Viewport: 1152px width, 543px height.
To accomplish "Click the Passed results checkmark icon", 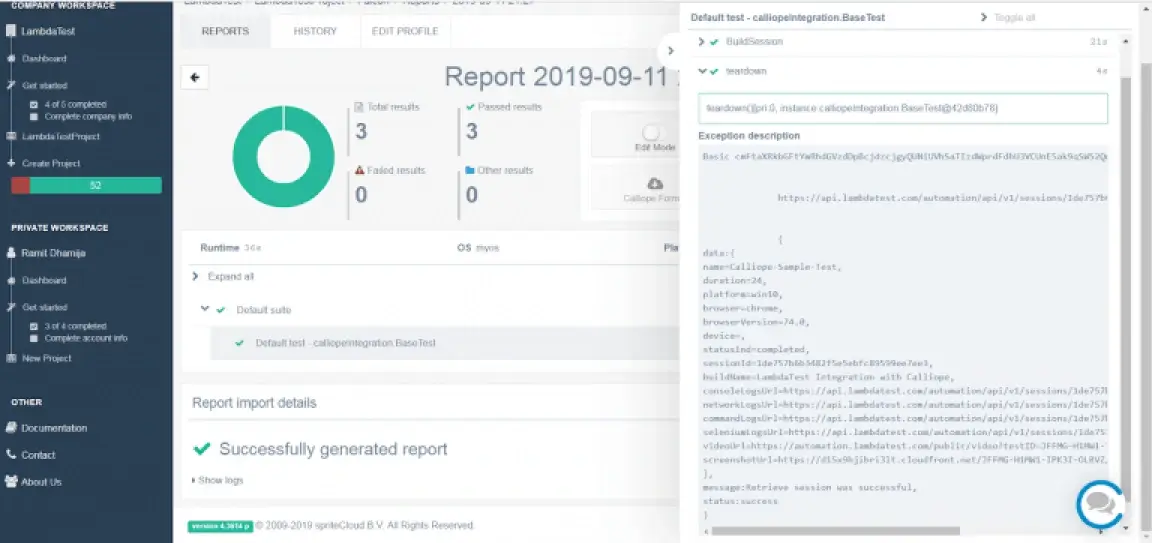I will (470, 107).
